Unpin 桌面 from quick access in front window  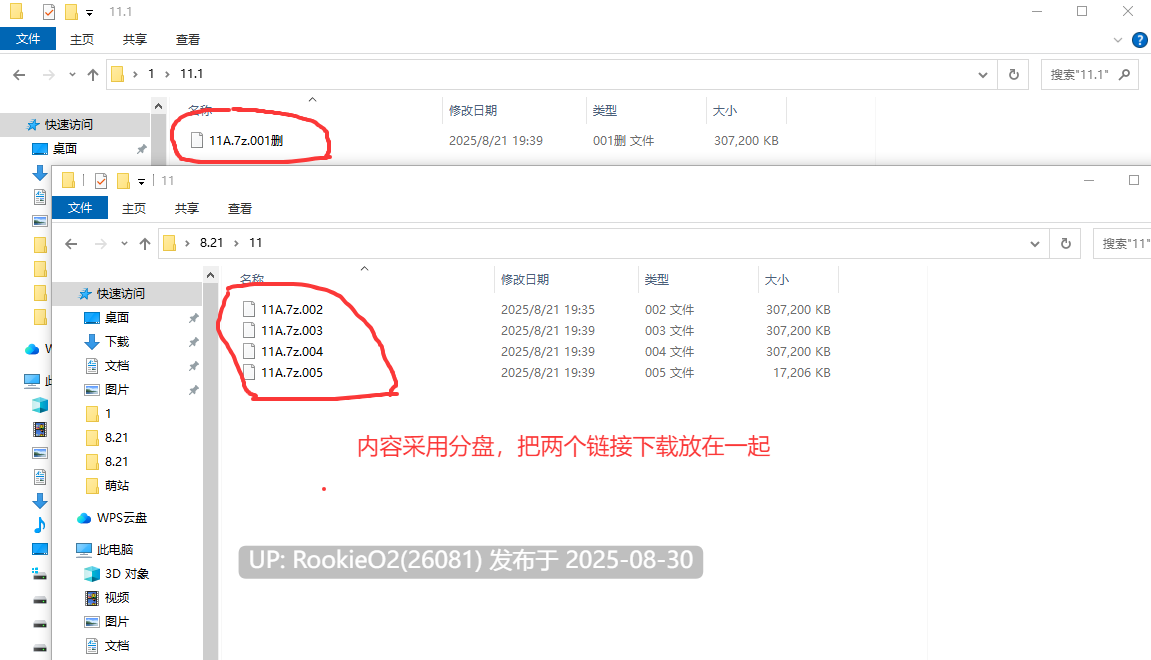193,318
